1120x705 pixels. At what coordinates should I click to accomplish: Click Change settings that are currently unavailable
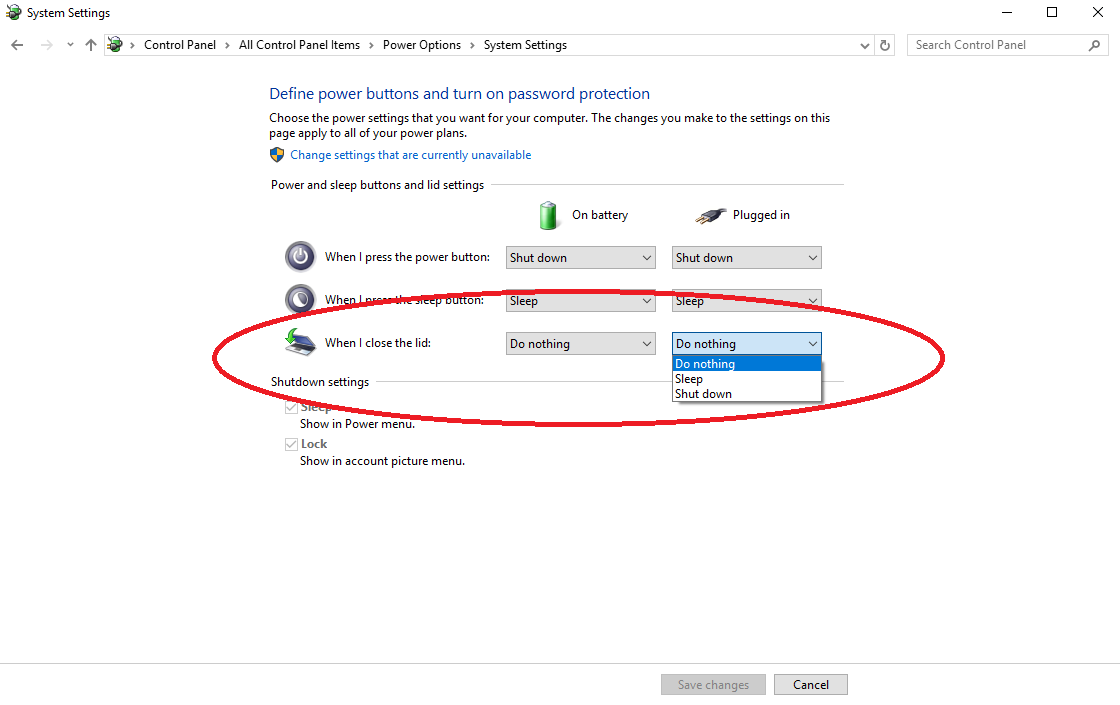pos(411,155)
